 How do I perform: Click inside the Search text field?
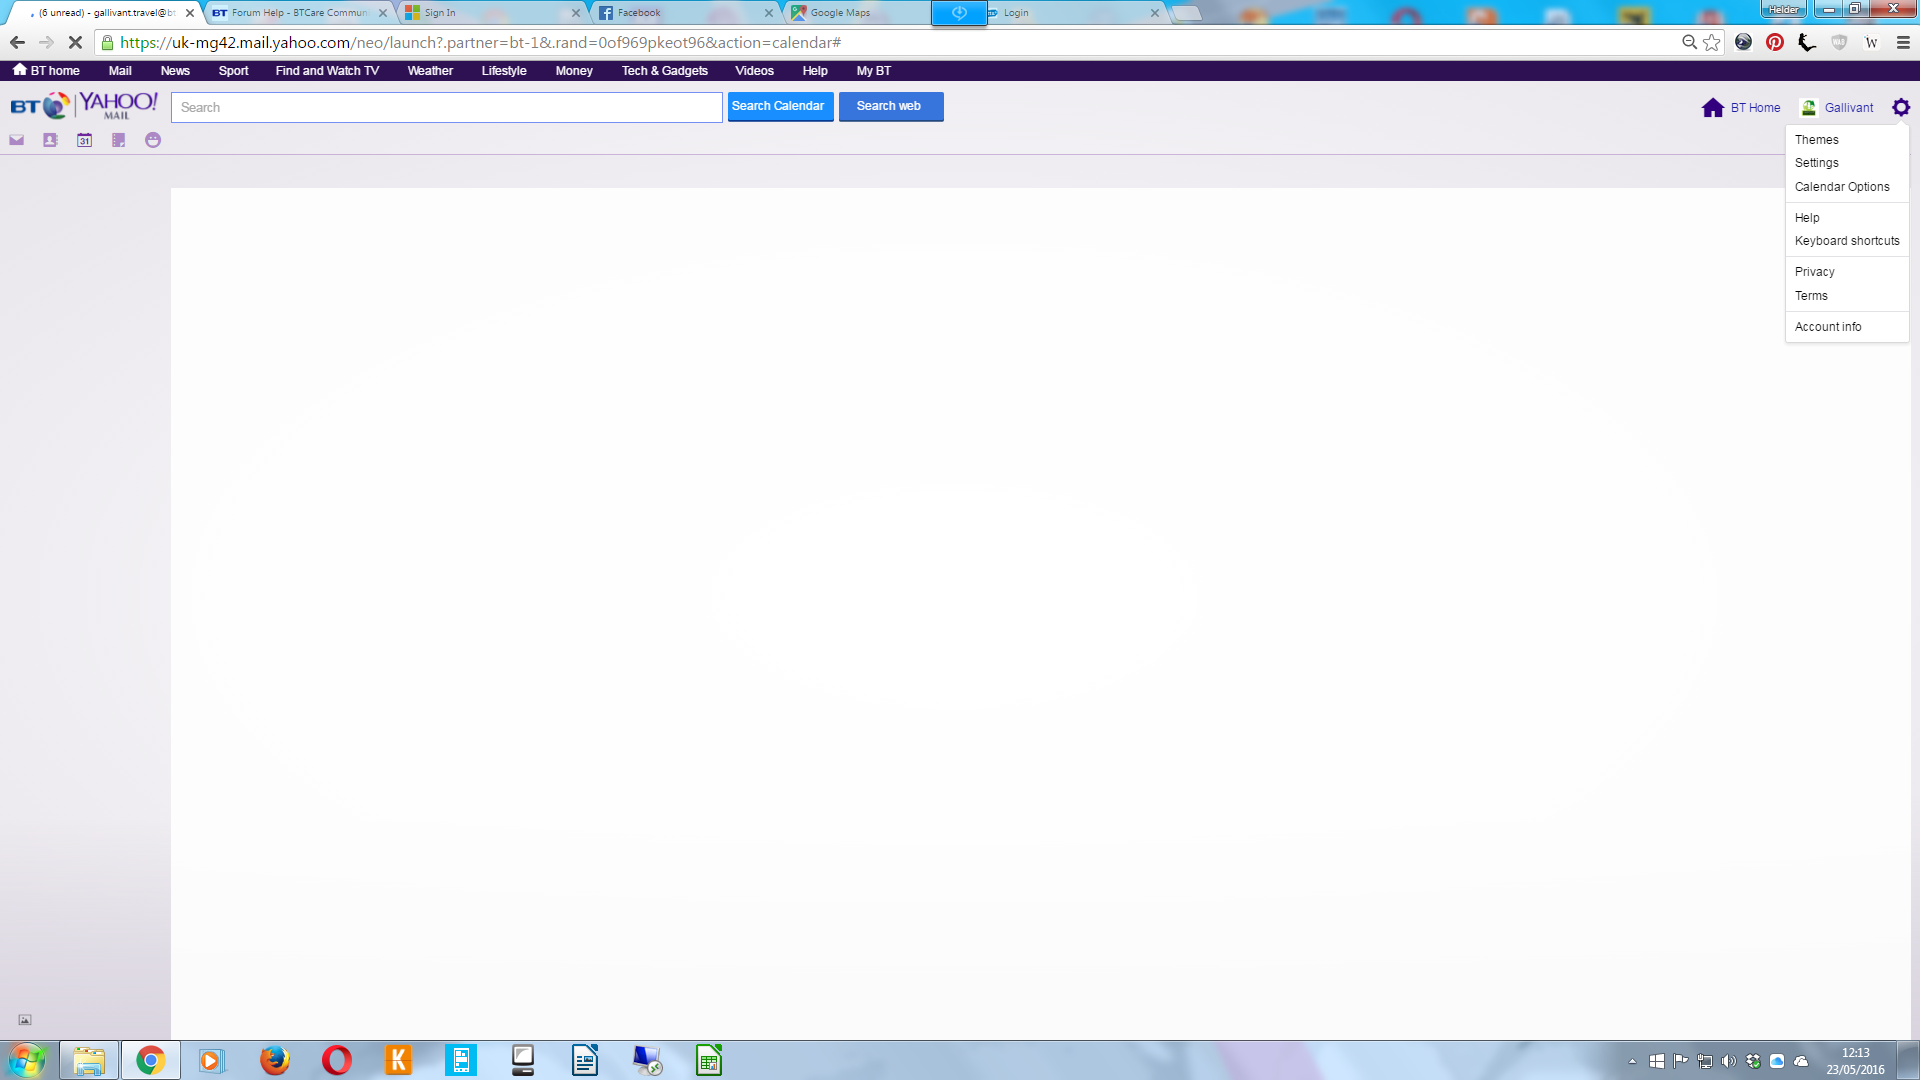pos(446,107)
